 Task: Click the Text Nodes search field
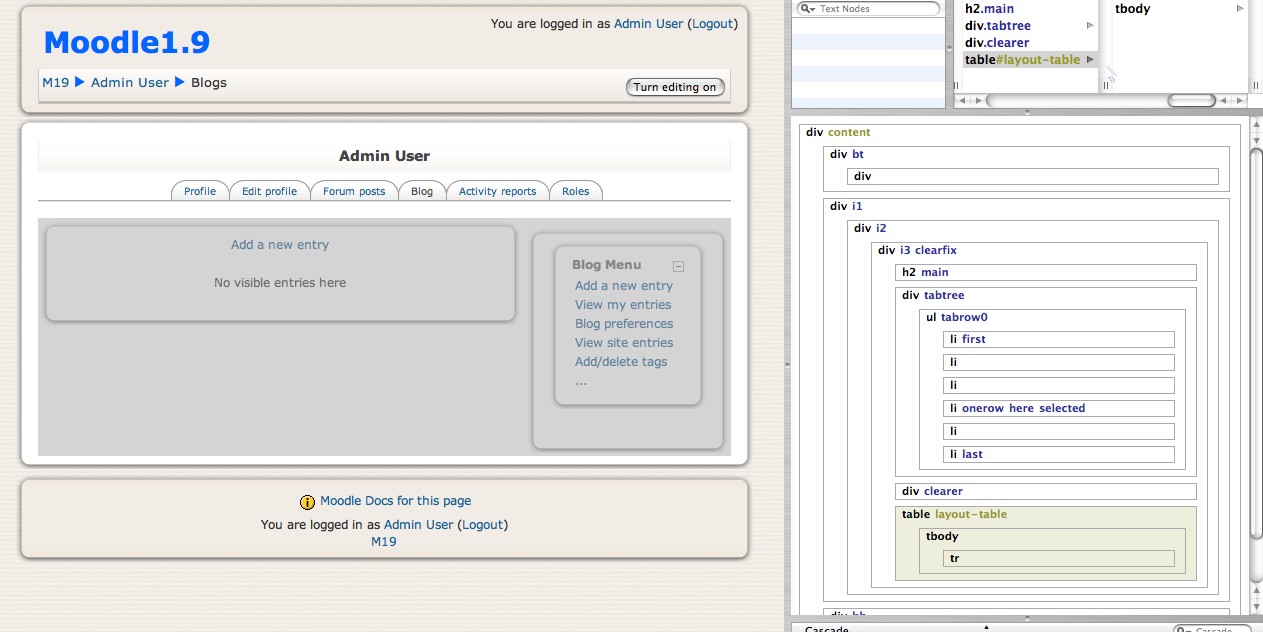[x=868, y=8]
